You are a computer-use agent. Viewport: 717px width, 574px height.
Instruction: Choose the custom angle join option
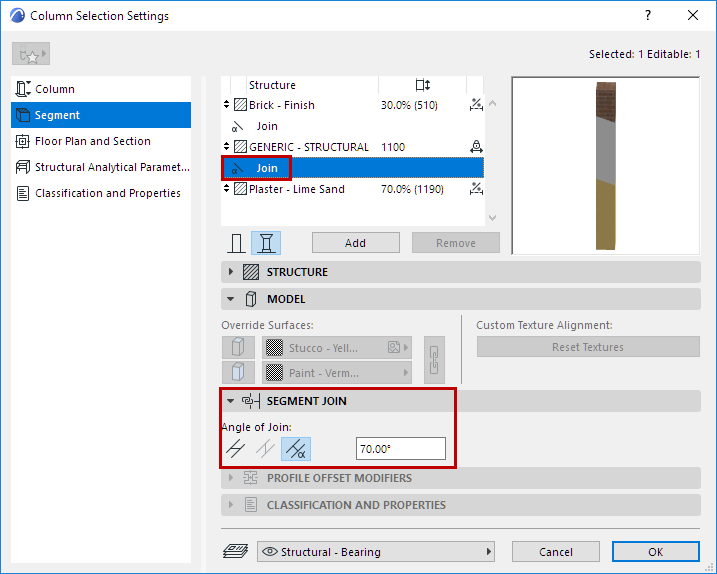click(x=296, y=449)
